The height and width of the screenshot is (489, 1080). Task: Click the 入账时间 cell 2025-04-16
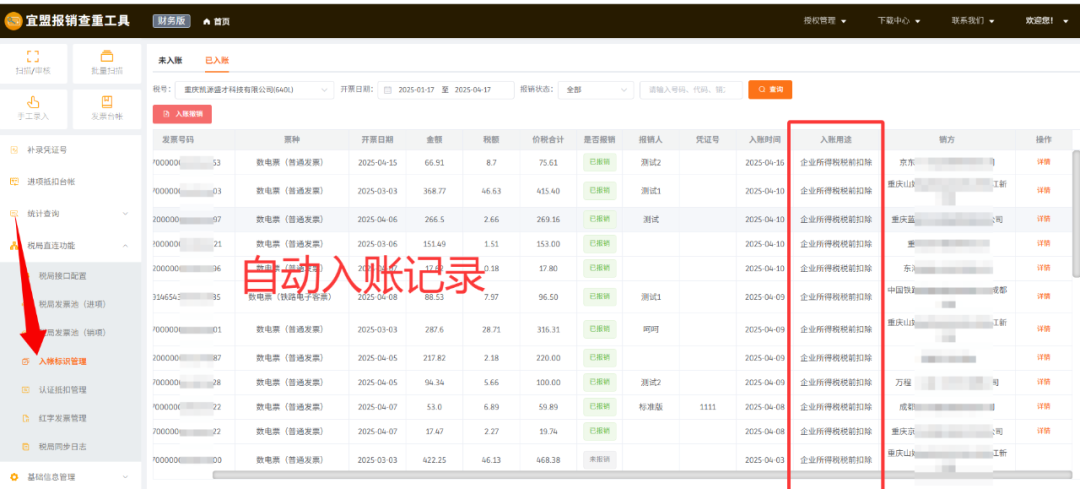click(764, 163)
